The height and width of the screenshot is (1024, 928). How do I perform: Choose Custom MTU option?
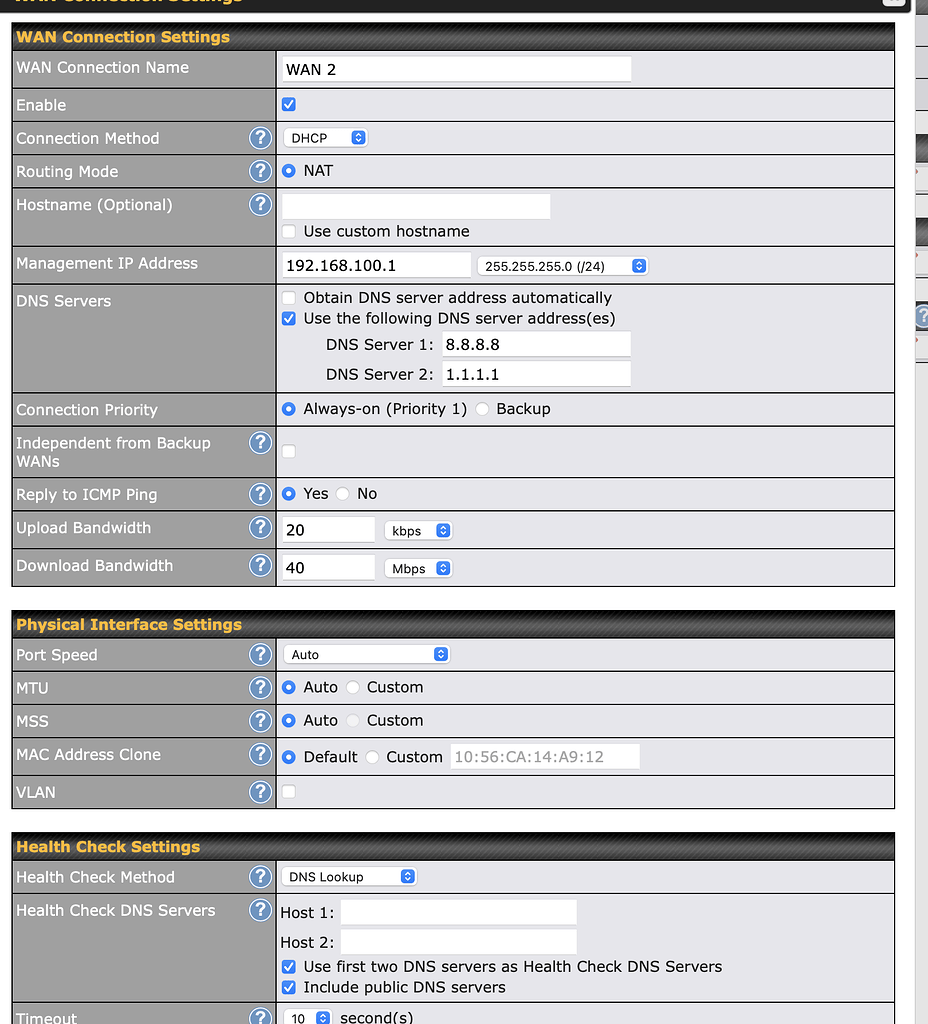353,688
